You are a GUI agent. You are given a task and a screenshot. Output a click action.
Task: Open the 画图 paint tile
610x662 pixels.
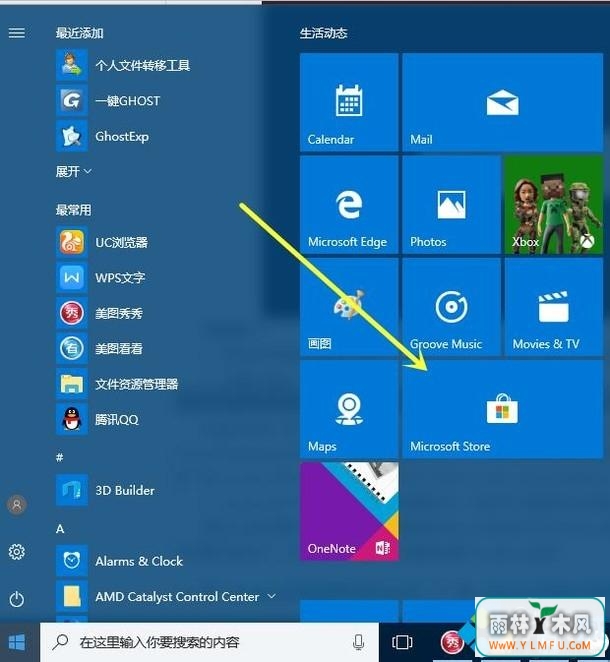(349, 307)
